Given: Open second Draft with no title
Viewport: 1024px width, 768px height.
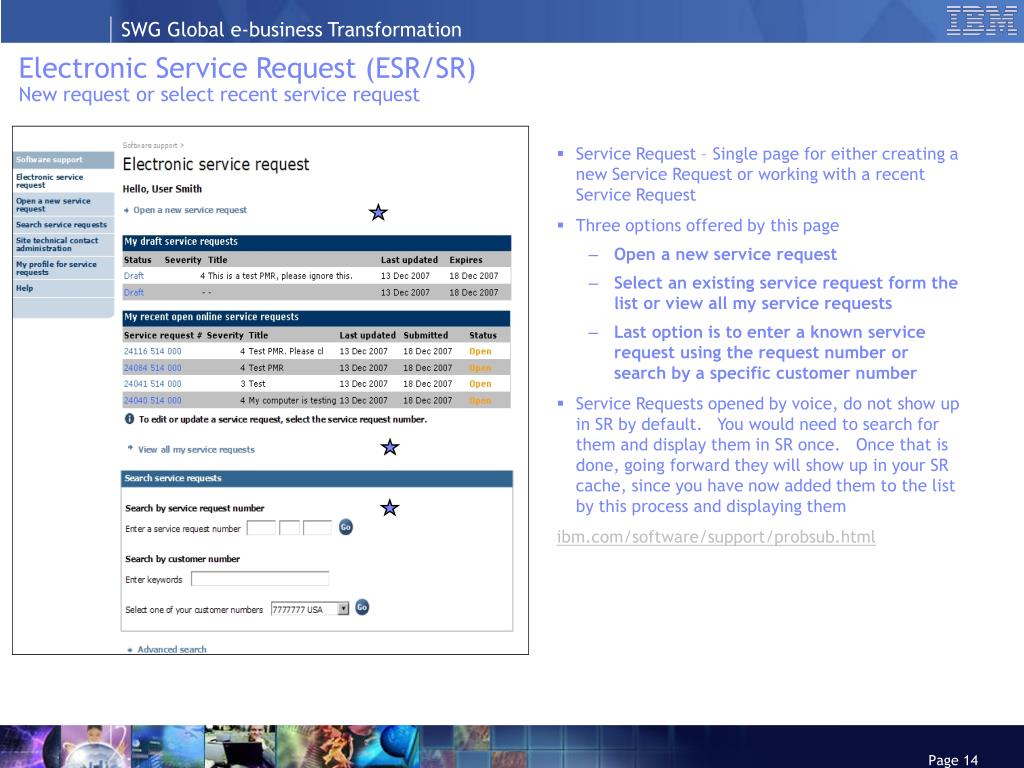Looking at the screenshot, I should (133, 293).
